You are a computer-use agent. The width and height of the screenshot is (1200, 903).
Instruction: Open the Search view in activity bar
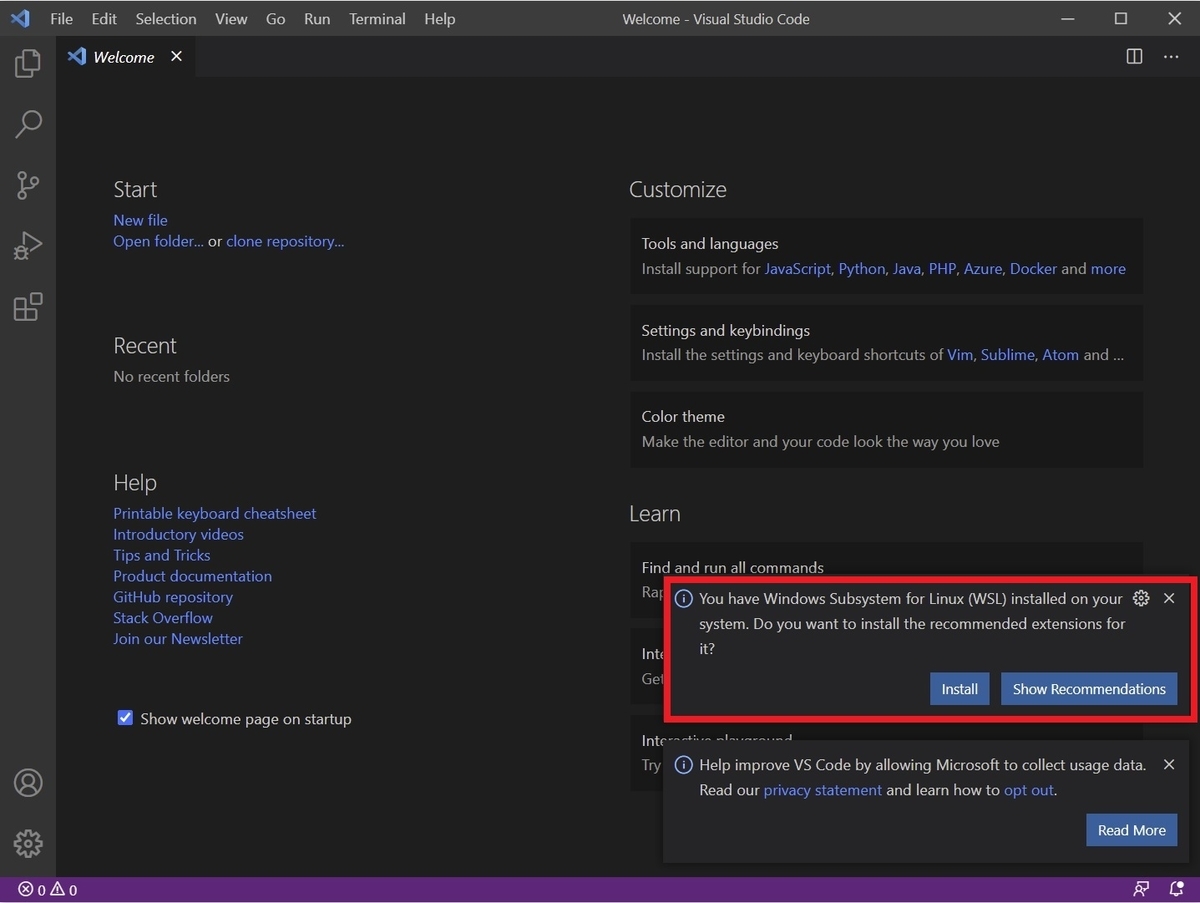tap(28, 124)
